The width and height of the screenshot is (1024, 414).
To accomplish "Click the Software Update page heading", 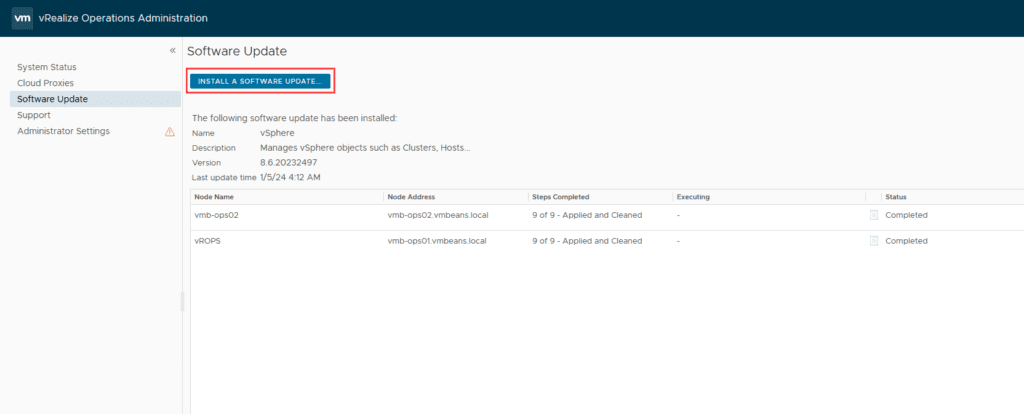I will point(237,51).
